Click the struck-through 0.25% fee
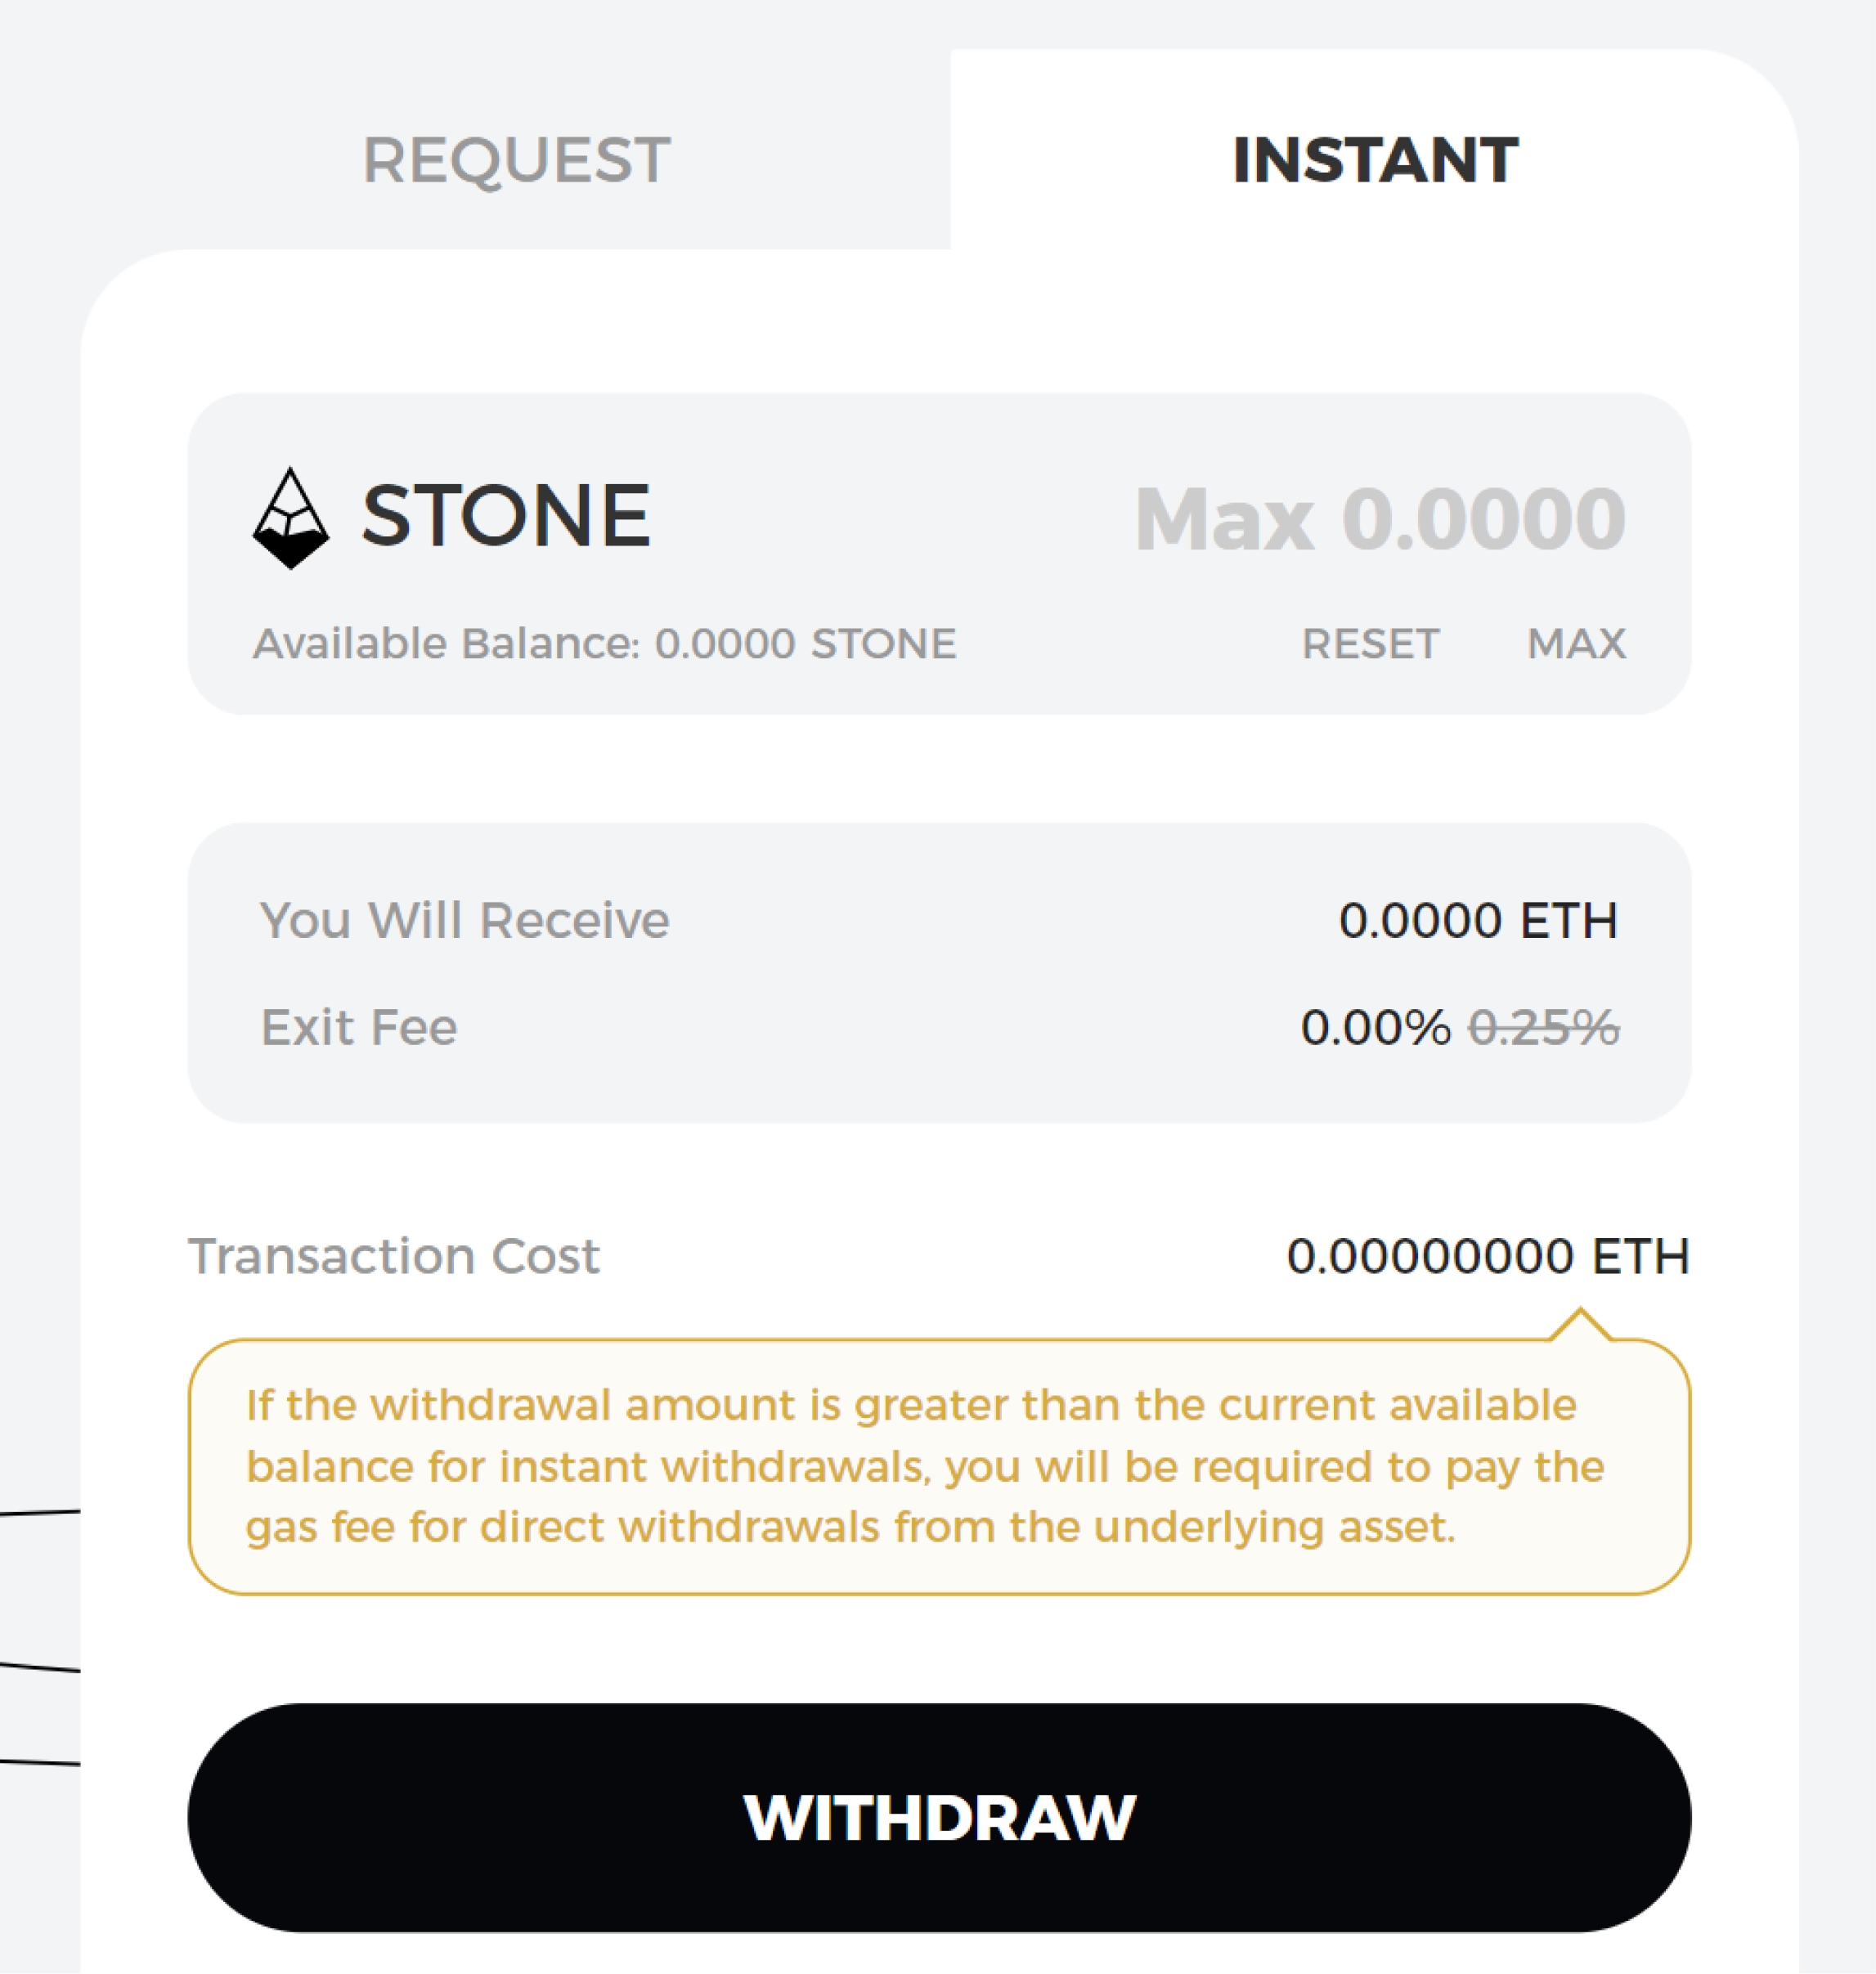Screen dimensions: 1876x1974 point(1543,1027)
